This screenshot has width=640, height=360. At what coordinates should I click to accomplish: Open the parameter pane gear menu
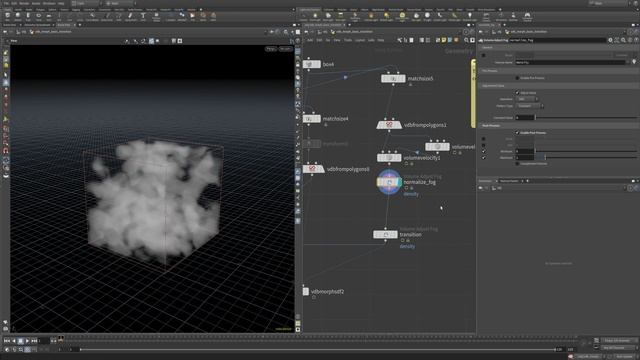610,40
